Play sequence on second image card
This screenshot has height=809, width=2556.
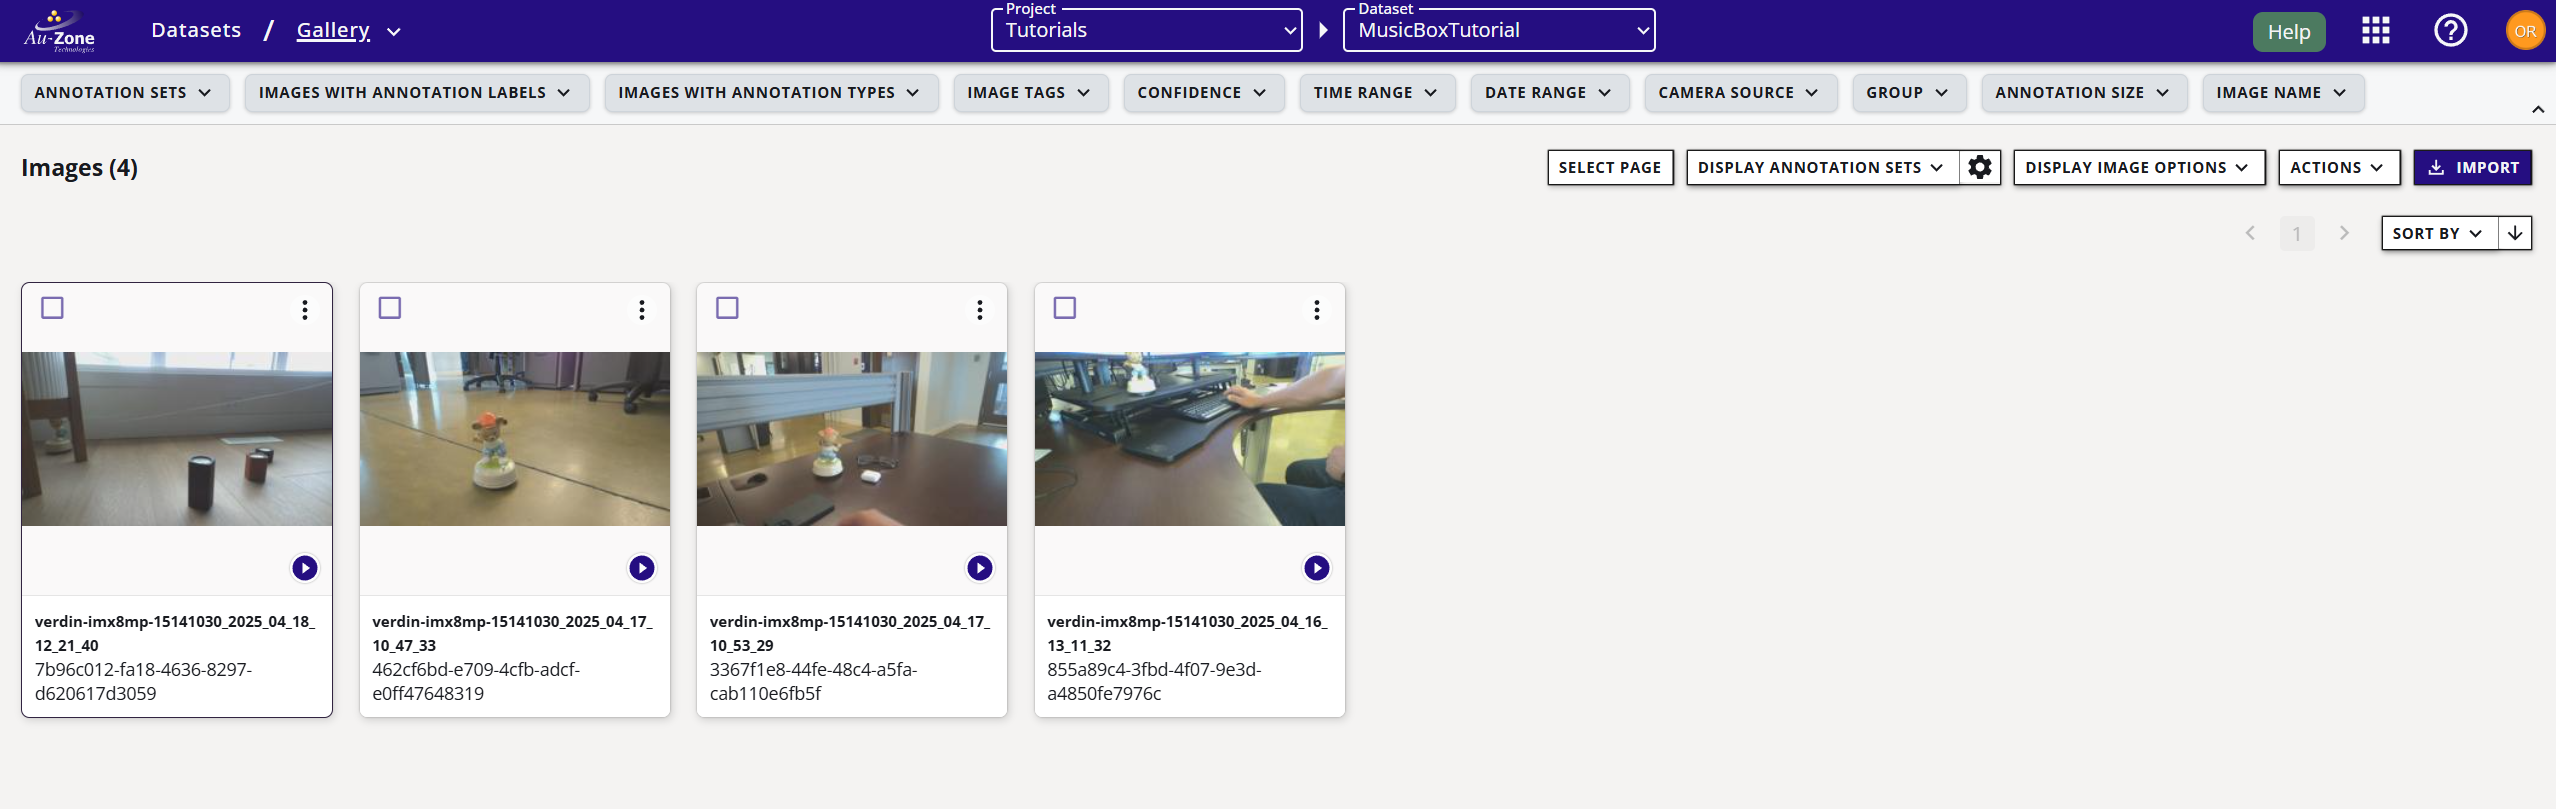click(x=642, y=568)
